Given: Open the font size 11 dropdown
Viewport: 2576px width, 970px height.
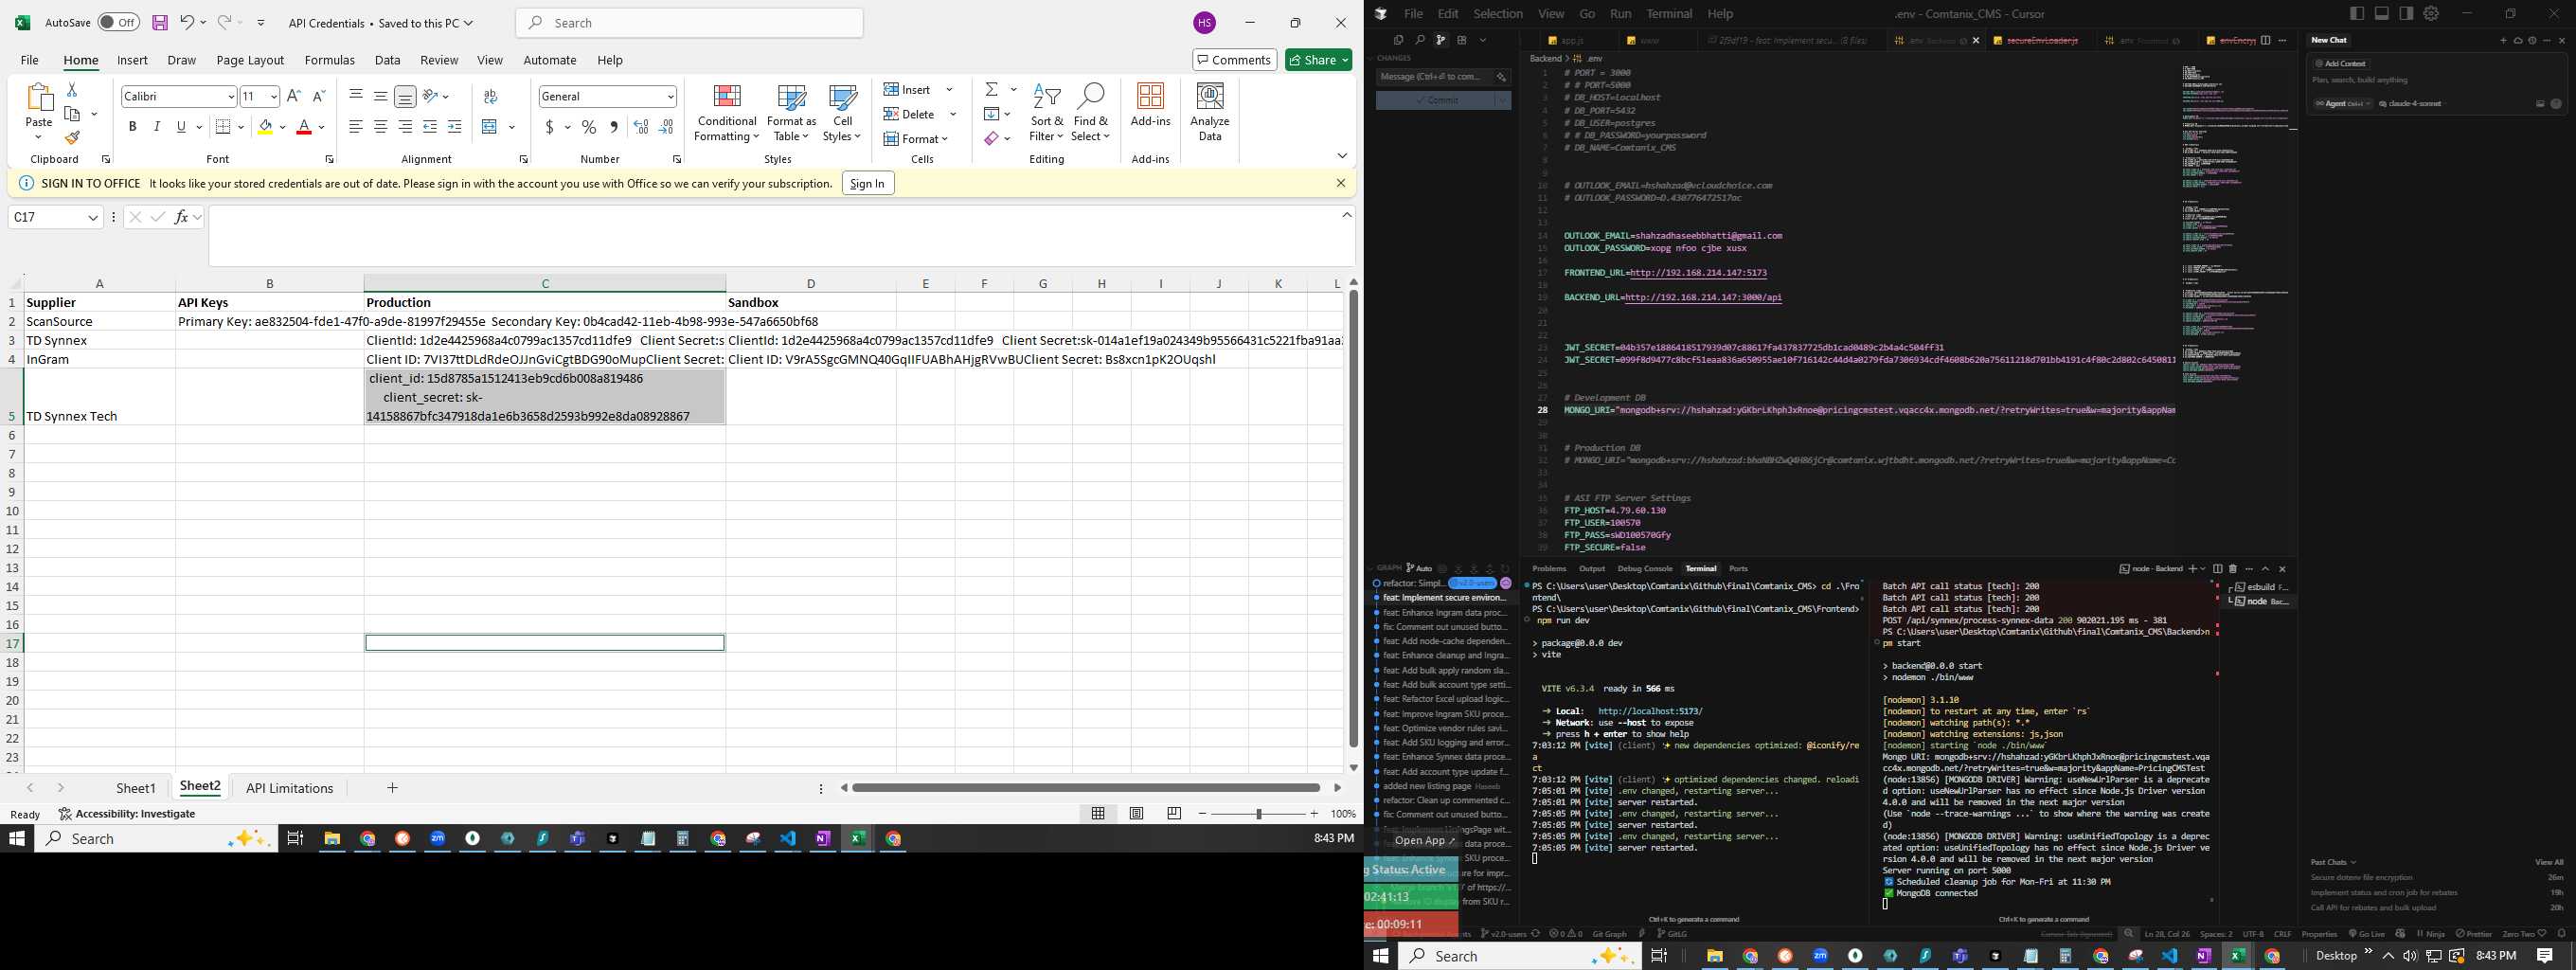Looking at the screenshot, I should (x=273, y=97).
